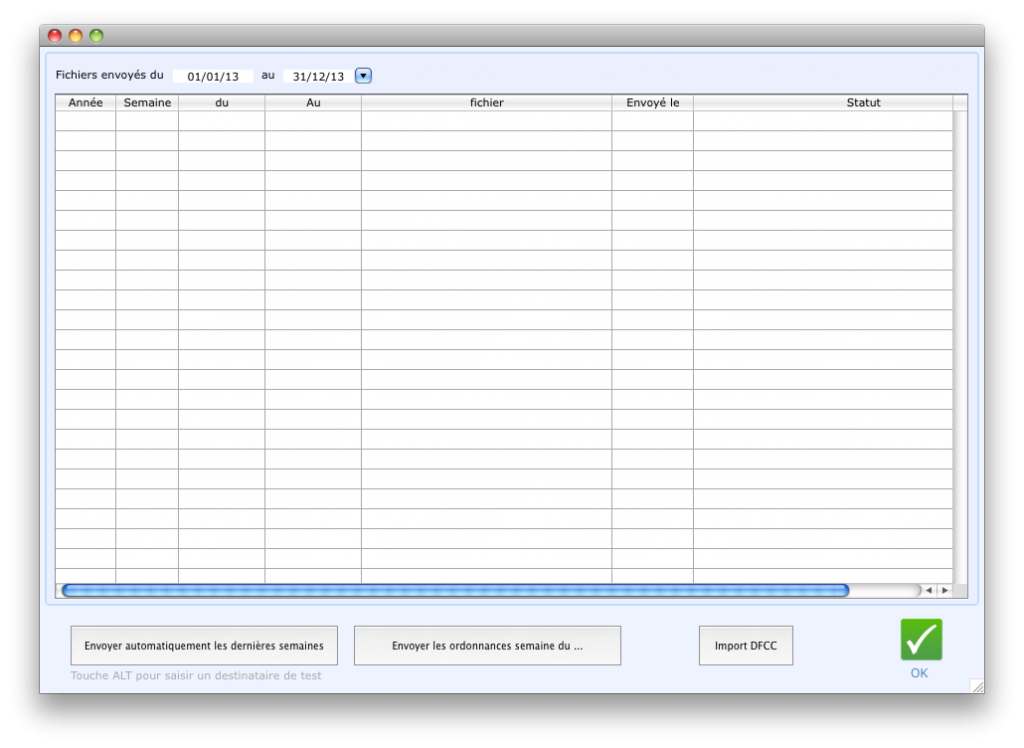Open the date range dropdown arrow

[x=363, y=76]
